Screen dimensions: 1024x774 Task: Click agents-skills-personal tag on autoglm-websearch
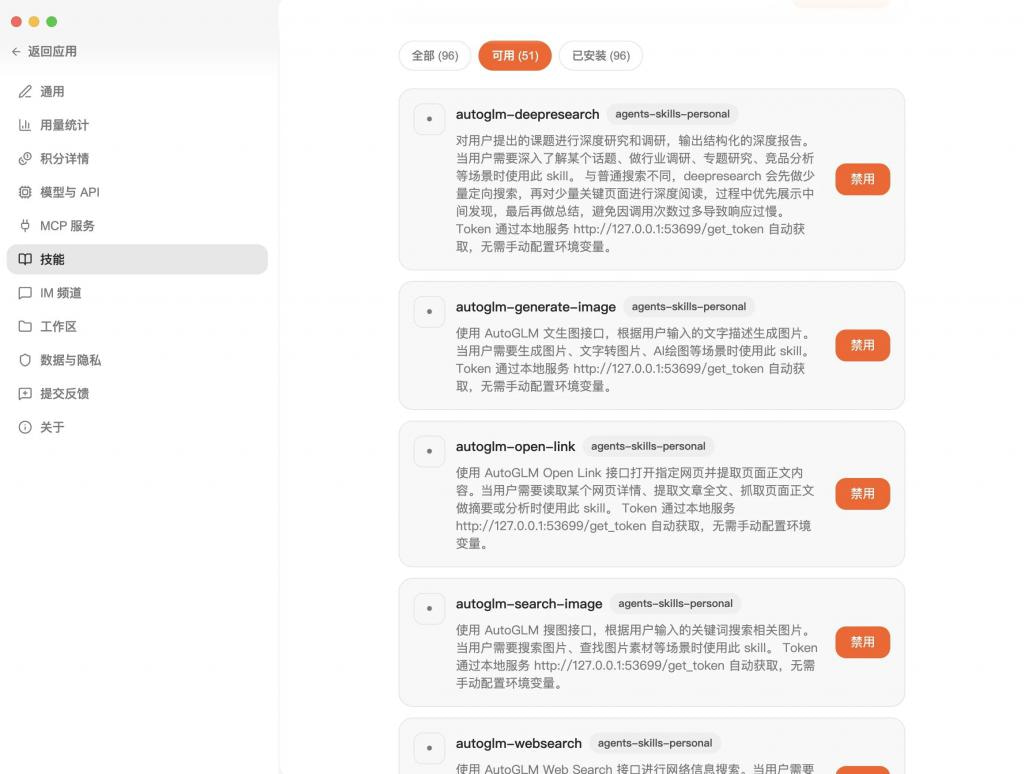(655, 743)
